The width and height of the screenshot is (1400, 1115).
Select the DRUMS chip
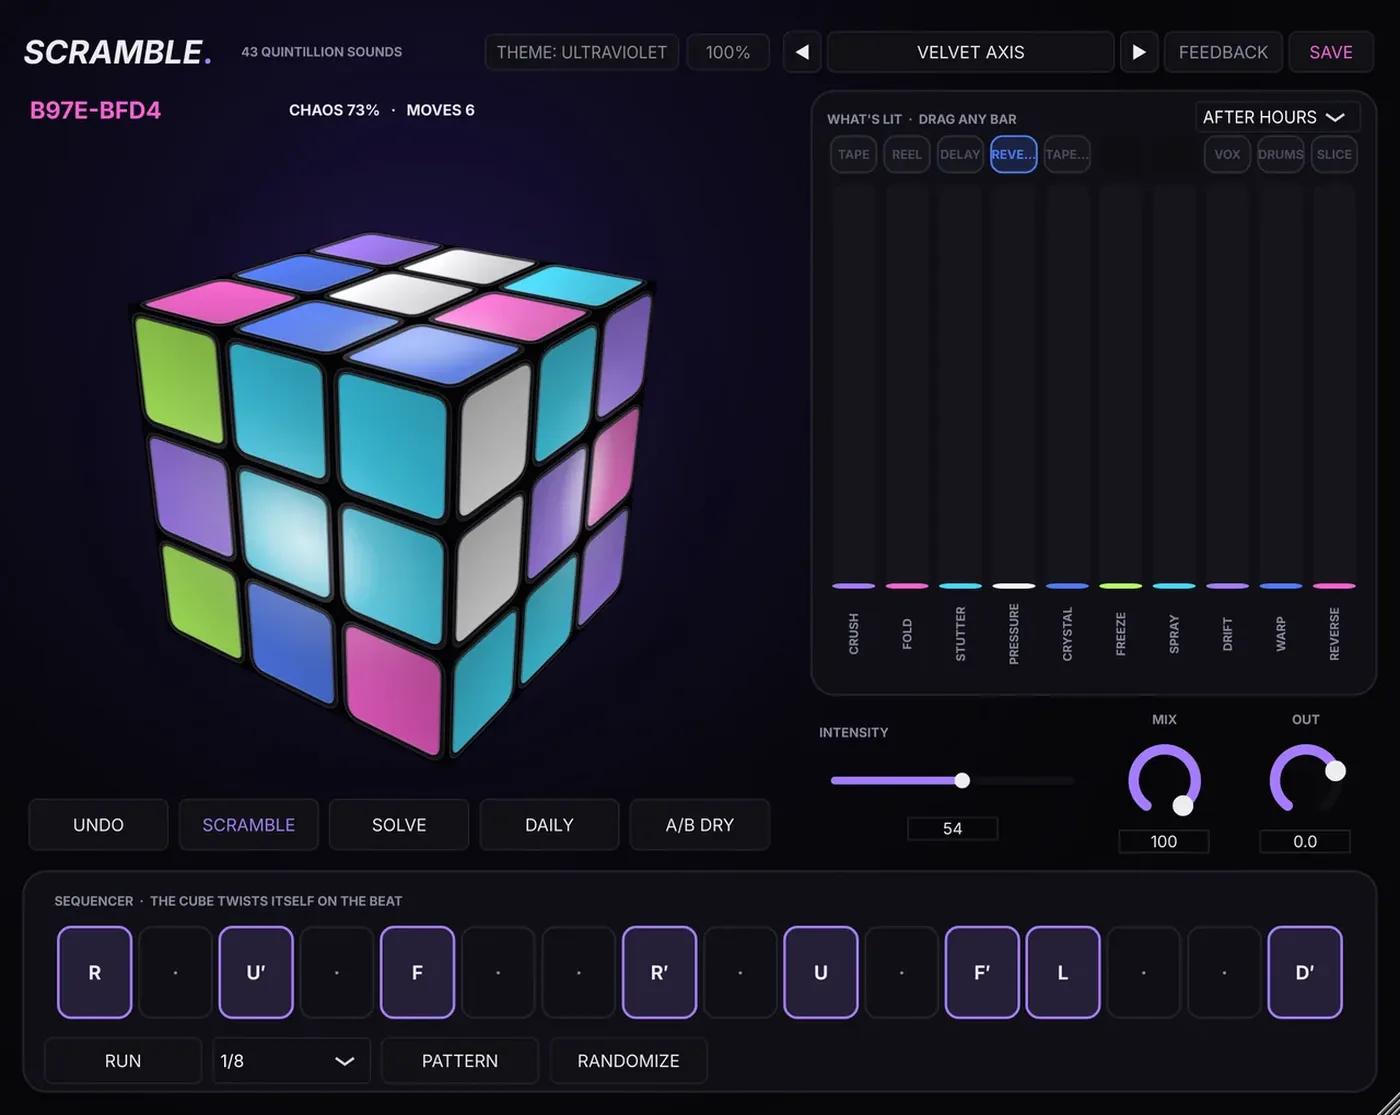(x=1281, y=154)
